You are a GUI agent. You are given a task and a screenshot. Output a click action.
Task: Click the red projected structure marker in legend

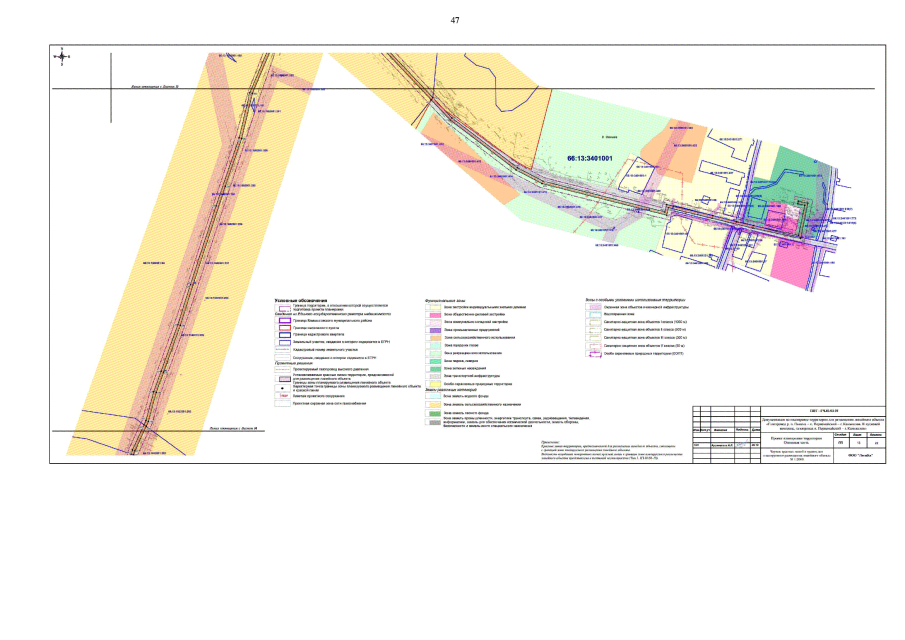[284, 395]
